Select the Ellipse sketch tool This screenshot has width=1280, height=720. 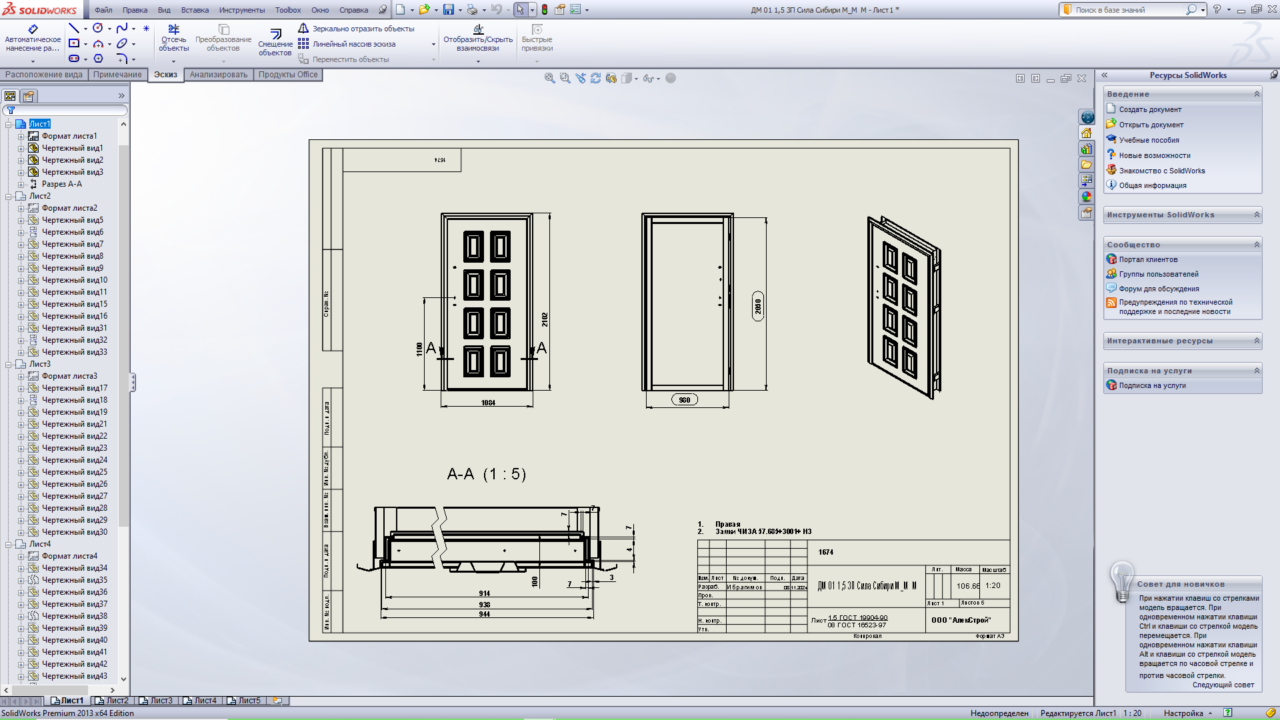(x=122, y=44)
